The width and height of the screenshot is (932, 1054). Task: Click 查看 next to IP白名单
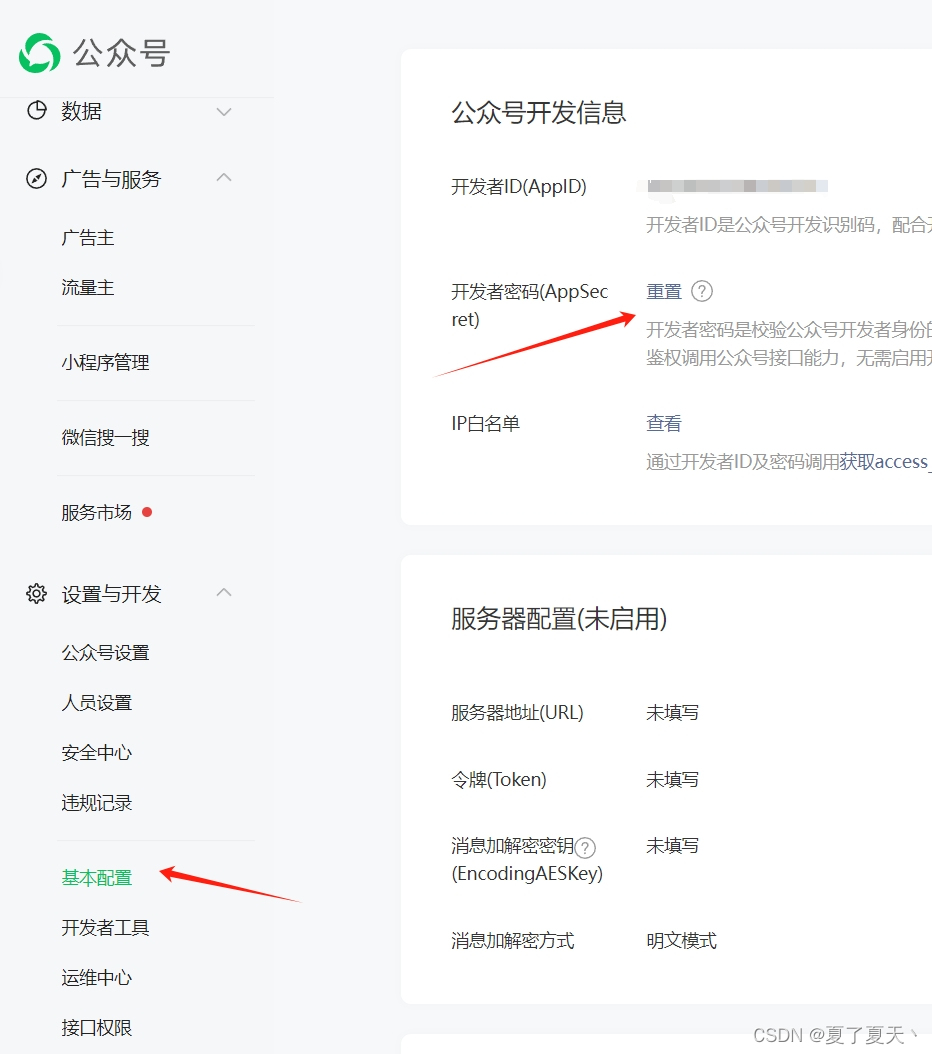(x=664, y=422)
